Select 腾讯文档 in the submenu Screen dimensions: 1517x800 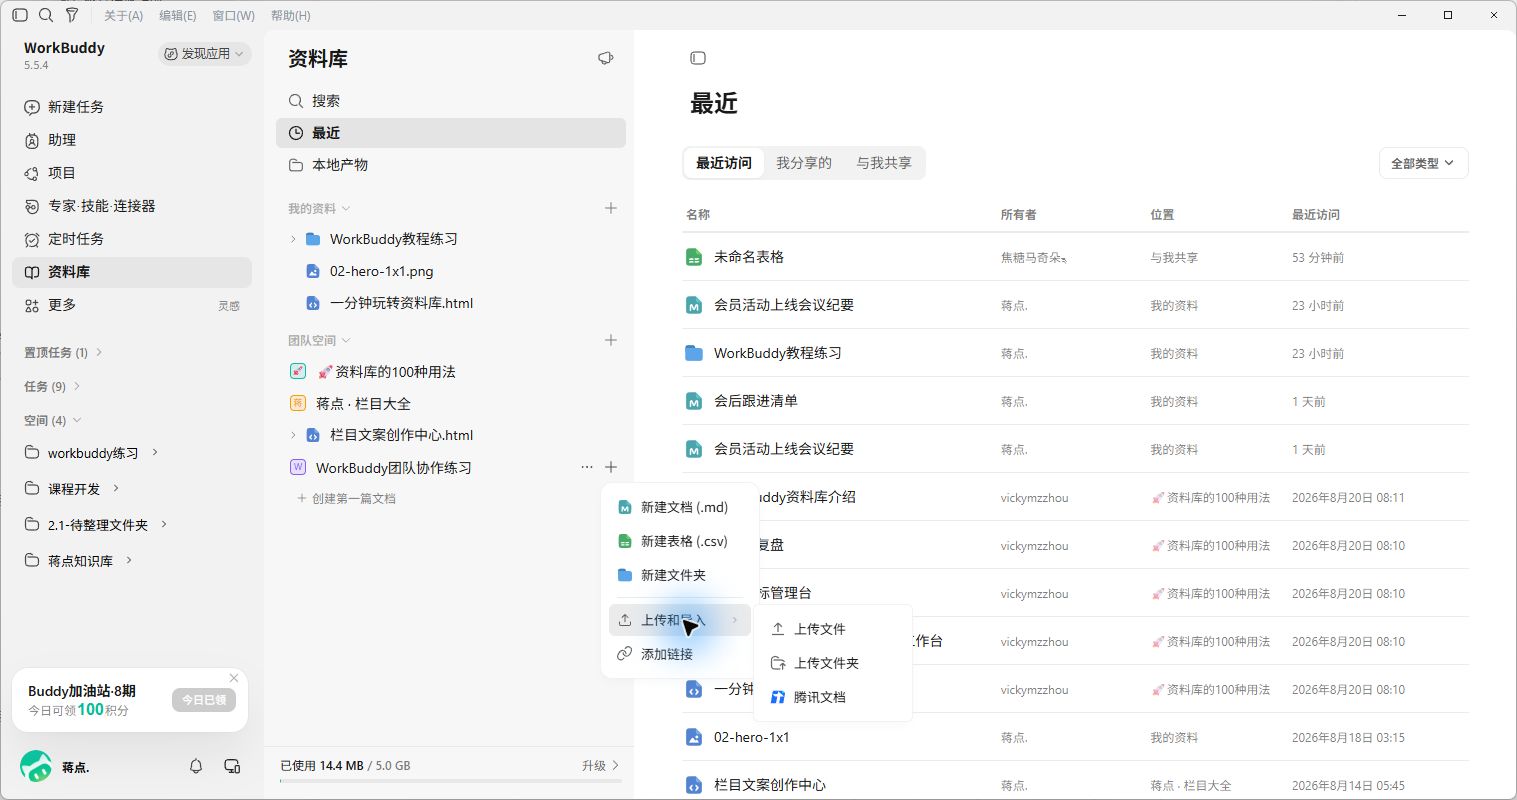click(x=833, y=697)
